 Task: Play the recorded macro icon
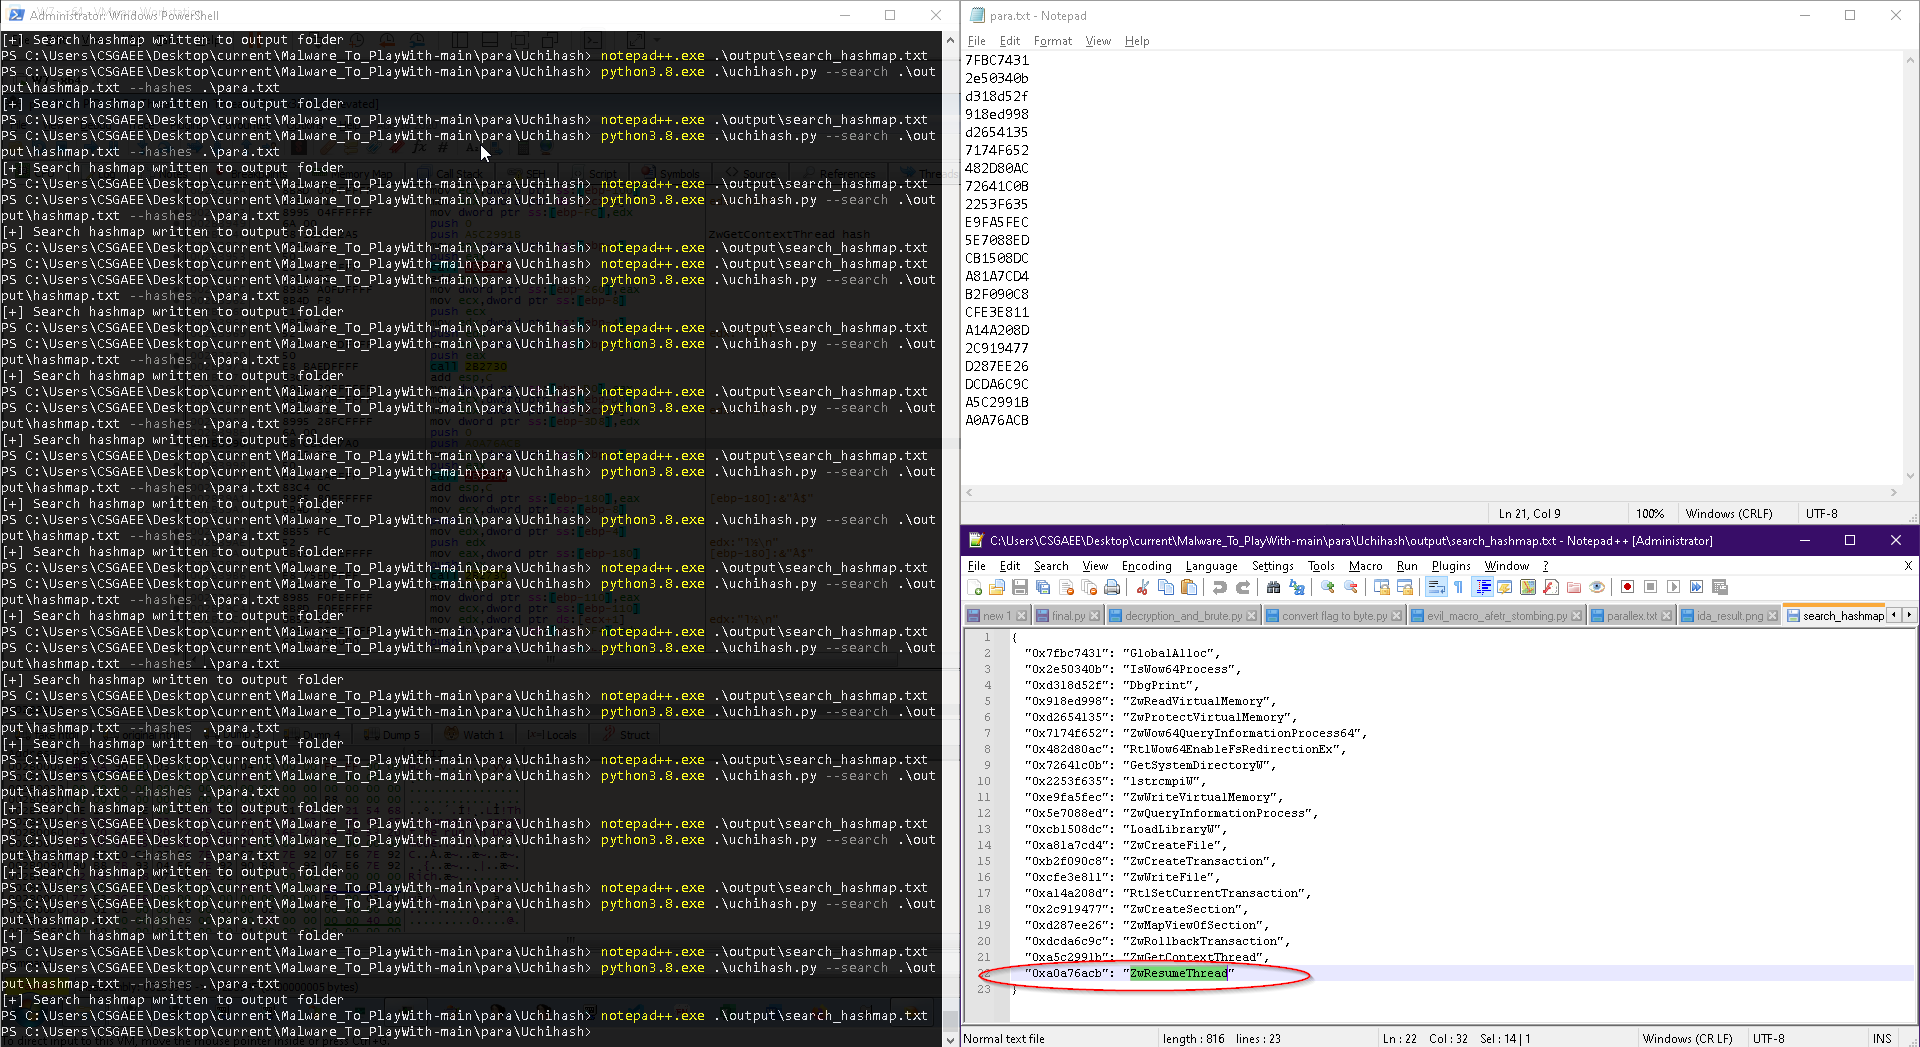(x=1670, y=587)
